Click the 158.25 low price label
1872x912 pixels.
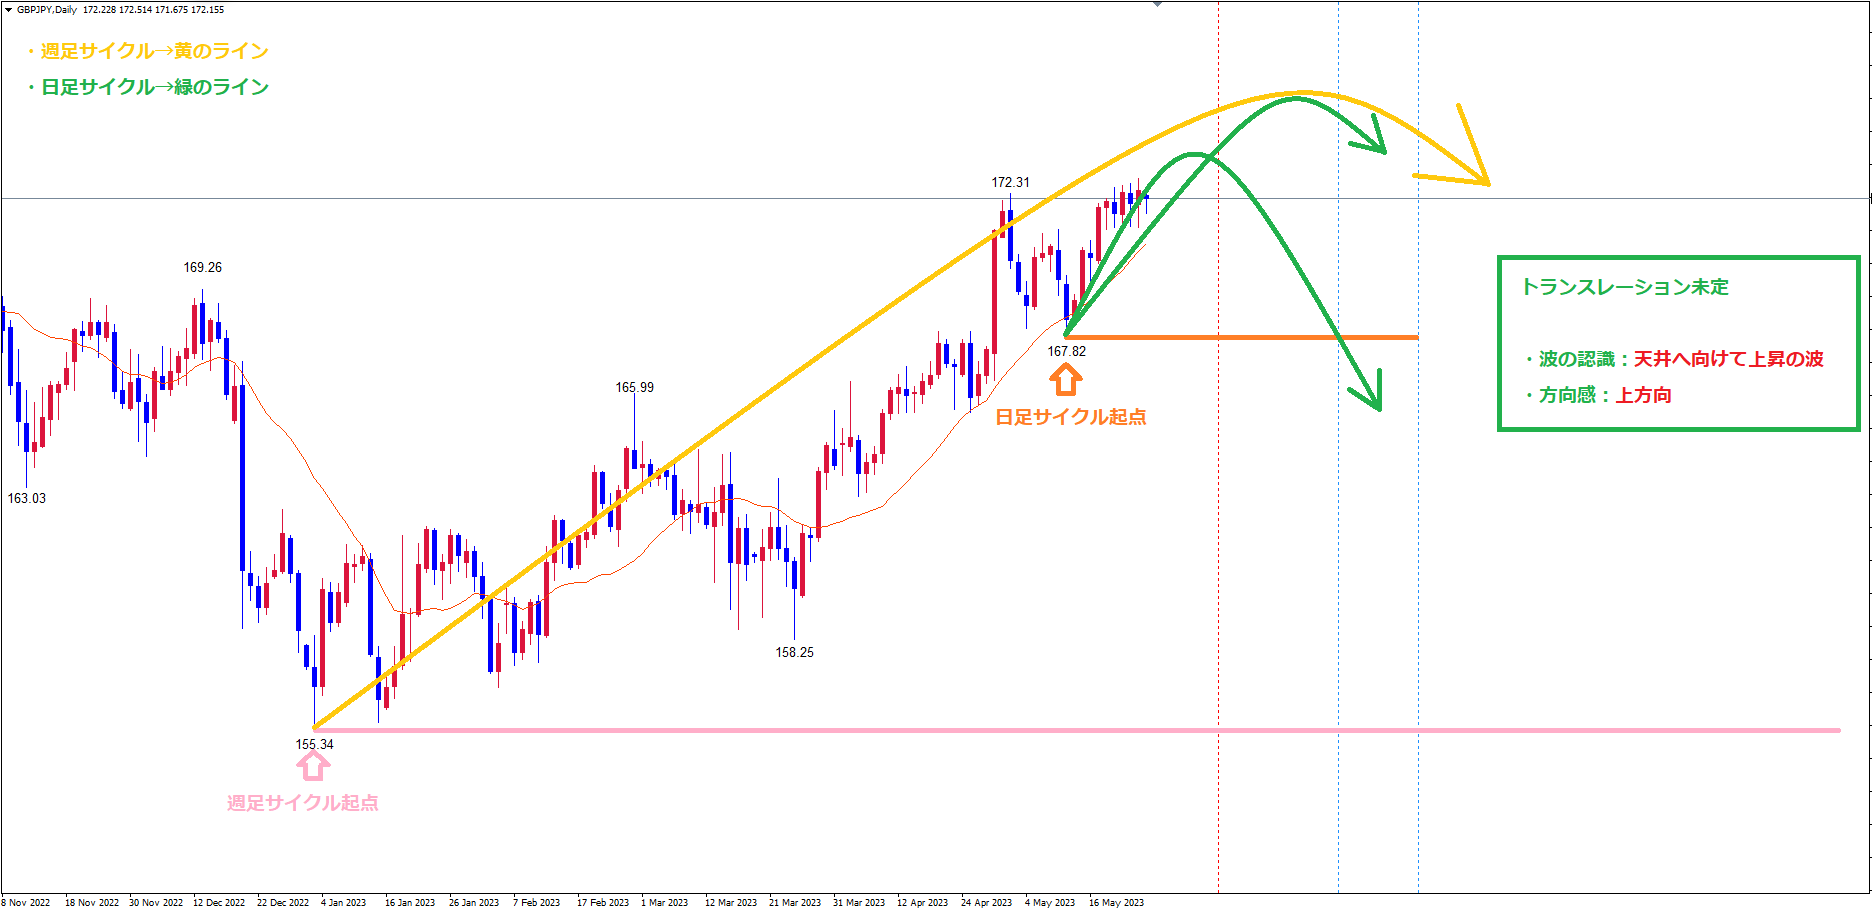(794, 652)
